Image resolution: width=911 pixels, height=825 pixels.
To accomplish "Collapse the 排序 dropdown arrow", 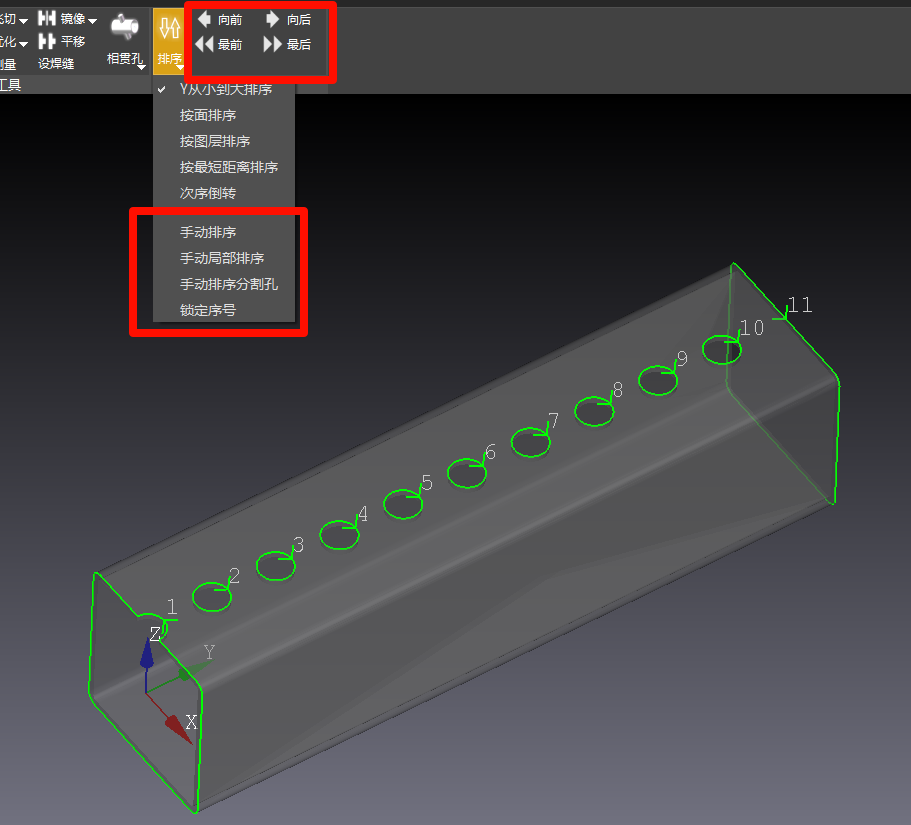I will click(x=180, y=67).
